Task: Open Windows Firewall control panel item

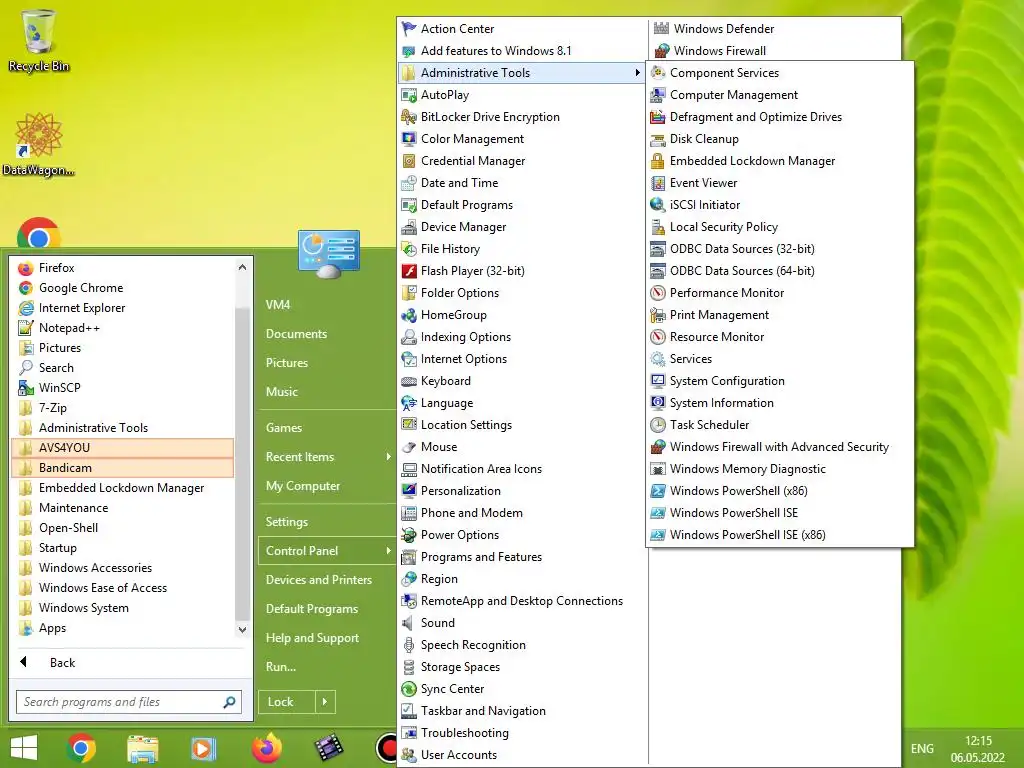Action: [x=775, y=51]
